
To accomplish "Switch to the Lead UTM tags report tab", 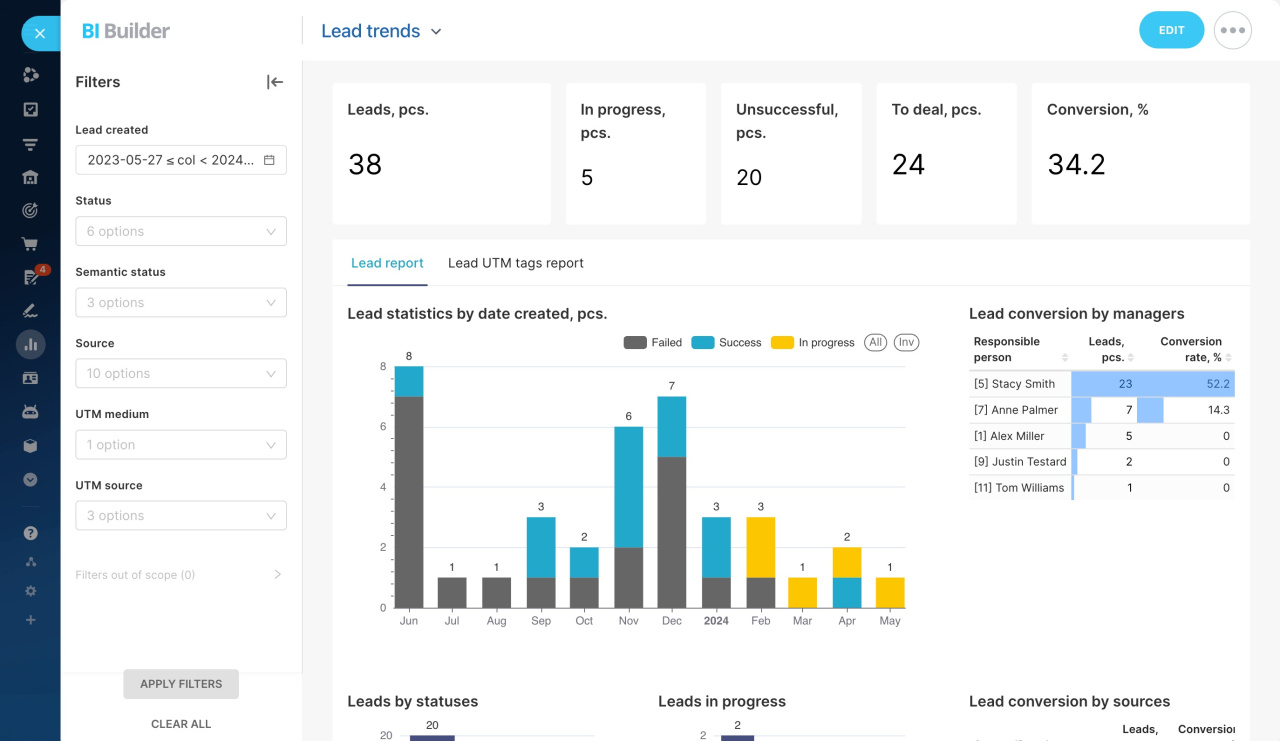I will point(516,263).
